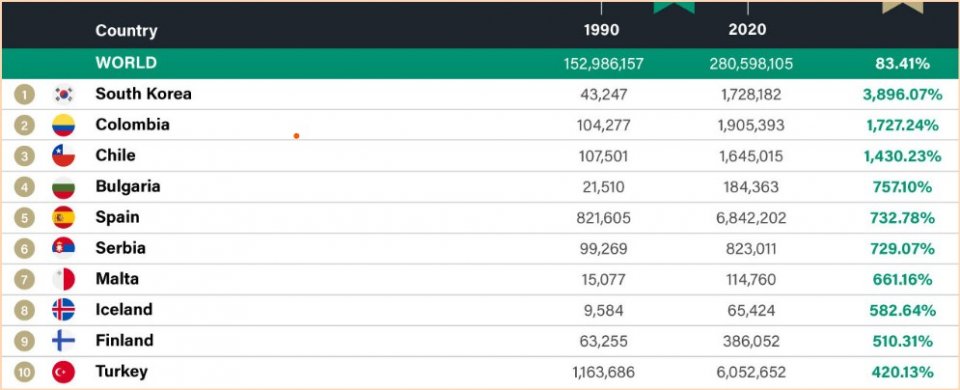Select the Chile flag icon
Screen dimensions: 960x390
(x=63, y=156)
